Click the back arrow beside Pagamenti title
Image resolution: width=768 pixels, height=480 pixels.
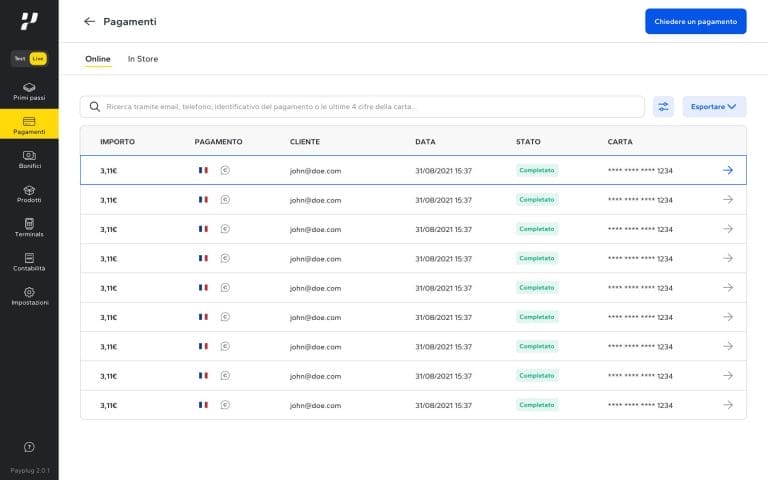(x=90, y=21)
